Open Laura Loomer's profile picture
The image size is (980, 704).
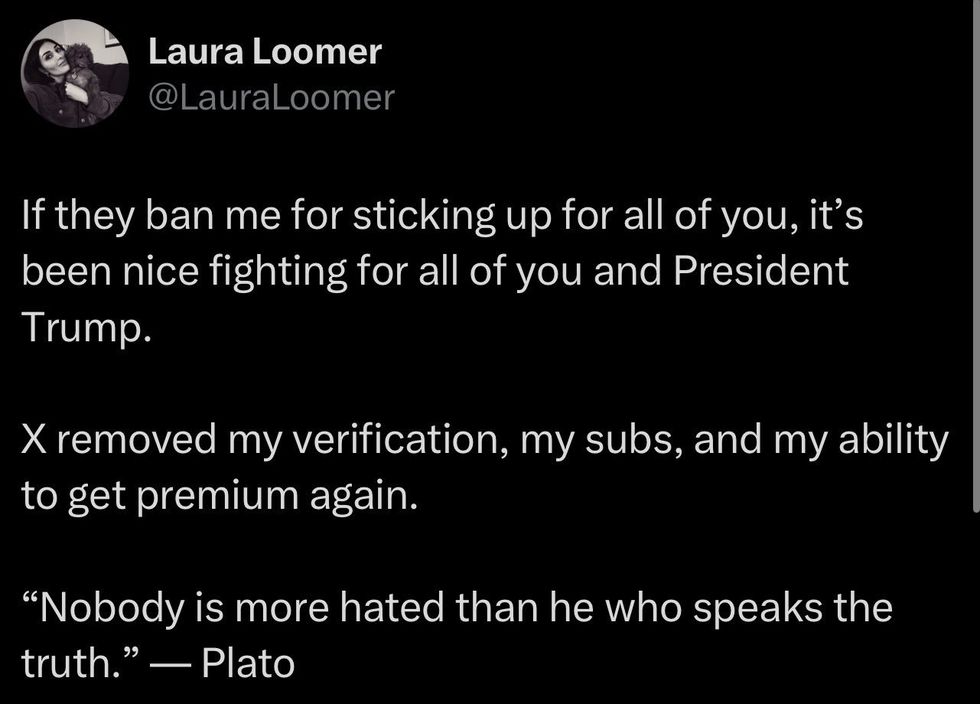(x=75, y=74)
